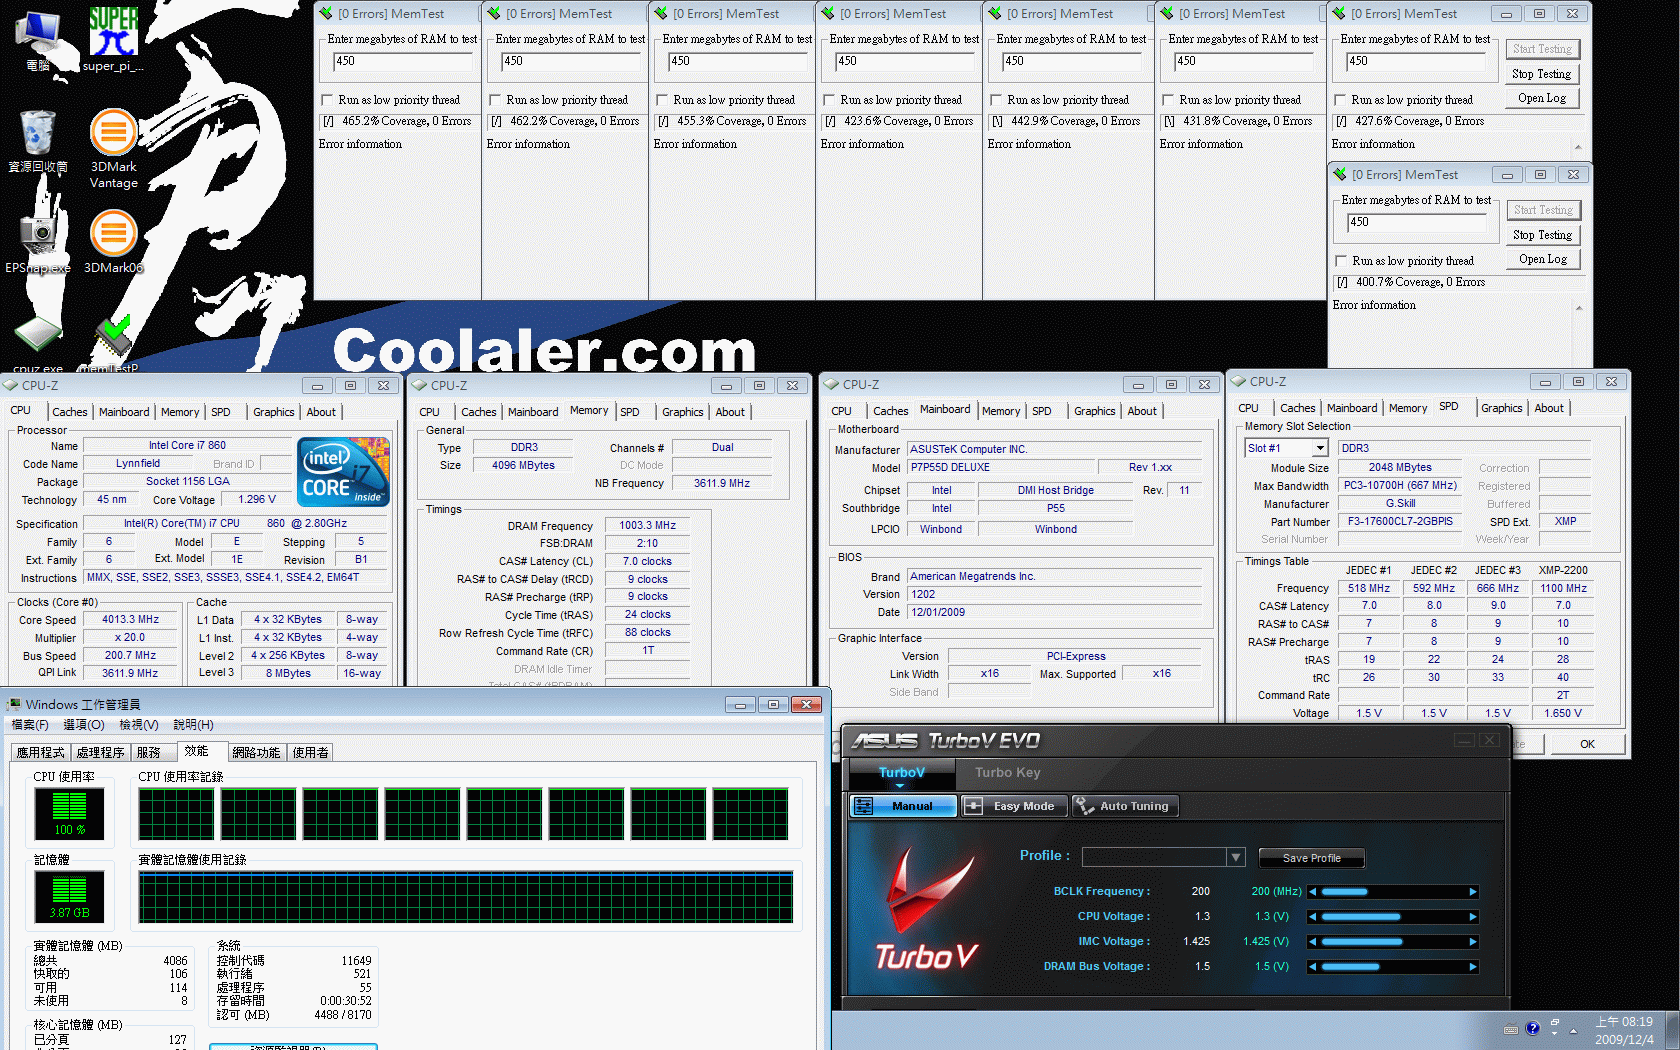Increase BCLK Frequency with right arrow
The height and width of the screenshot is (1050, 1680).
[x=1472, y=892]
